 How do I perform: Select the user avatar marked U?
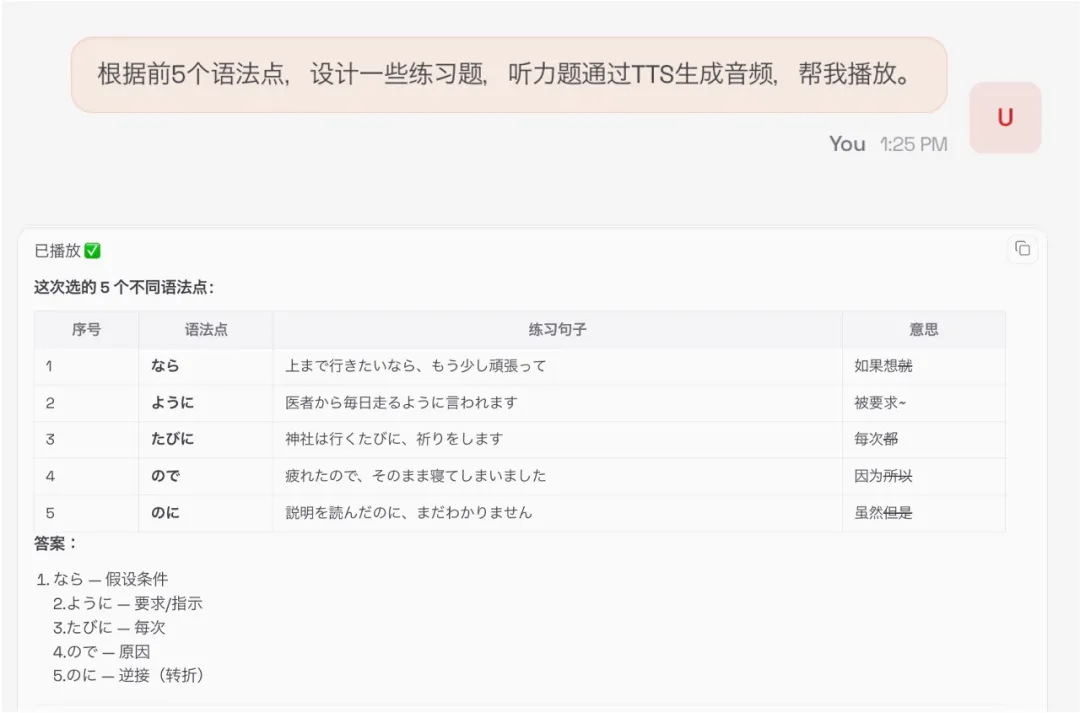pos(1005,117)
